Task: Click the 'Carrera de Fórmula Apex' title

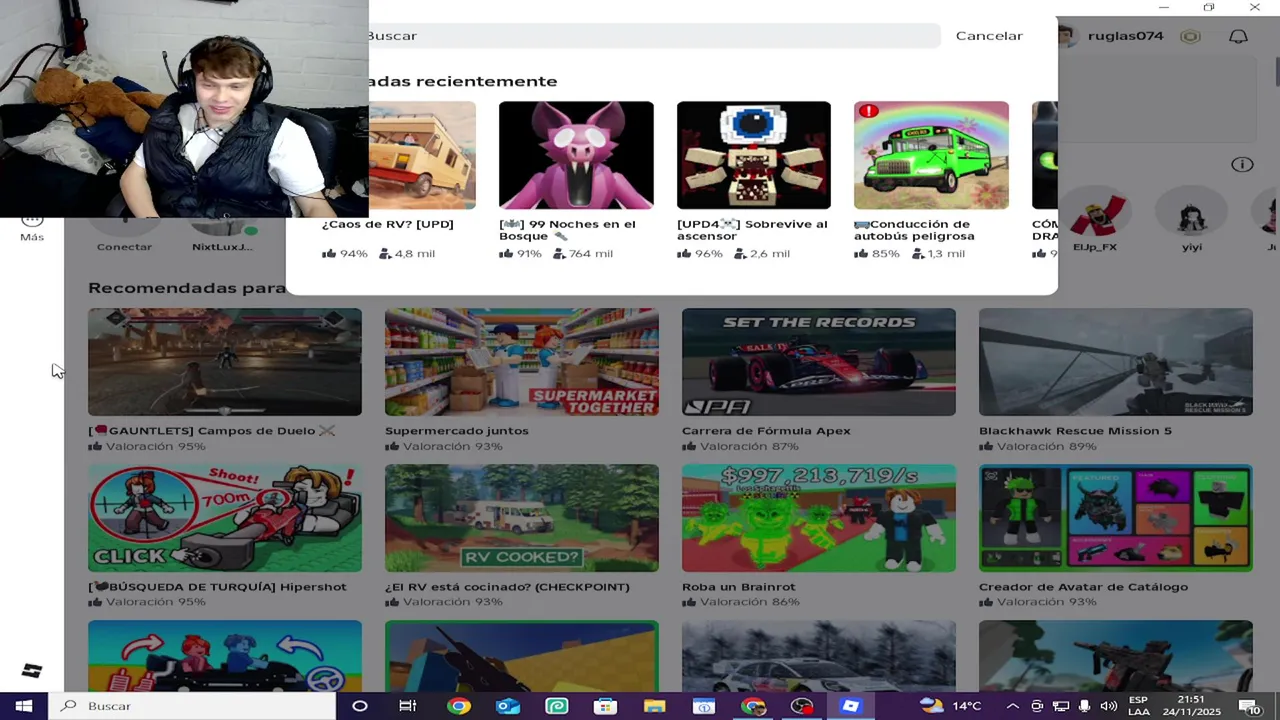Action: (x=766, y=431)
